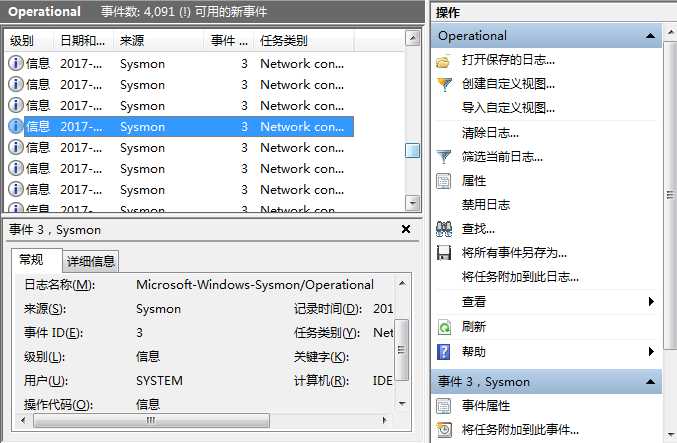Click the filter current log funnel icon
This screenshot has width=677, height=443.
tap(444, 157)
